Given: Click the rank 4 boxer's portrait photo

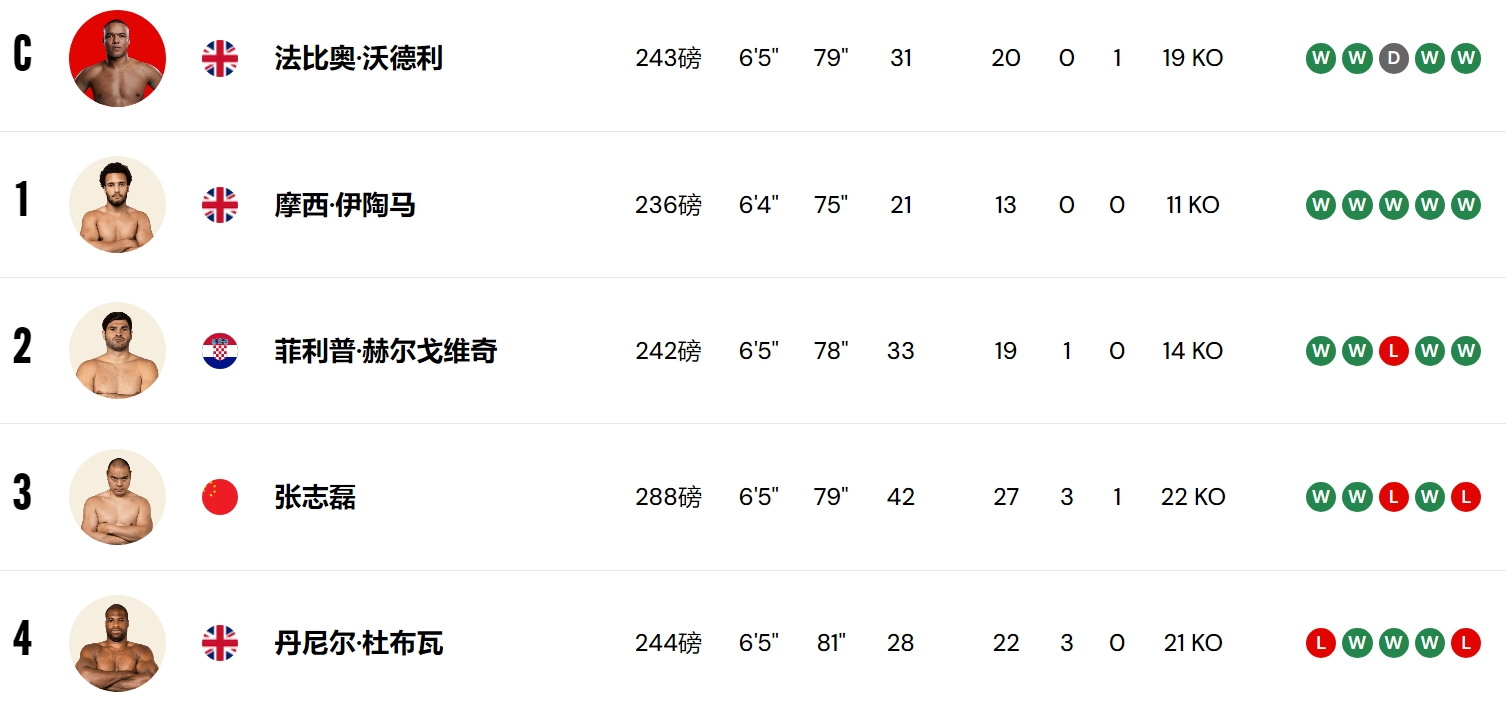Looking at the screenshot, I should pyautogui.click(x=117, y=643).
